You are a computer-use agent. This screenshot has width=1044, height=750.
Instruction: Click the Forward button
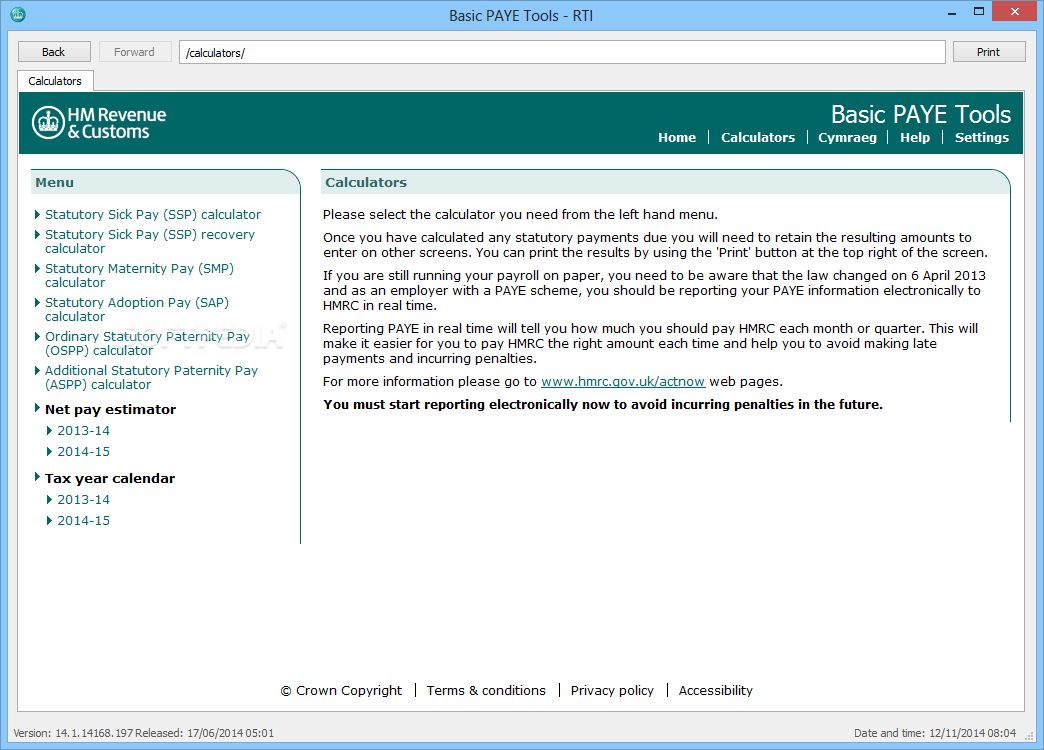tap(134, 52)
